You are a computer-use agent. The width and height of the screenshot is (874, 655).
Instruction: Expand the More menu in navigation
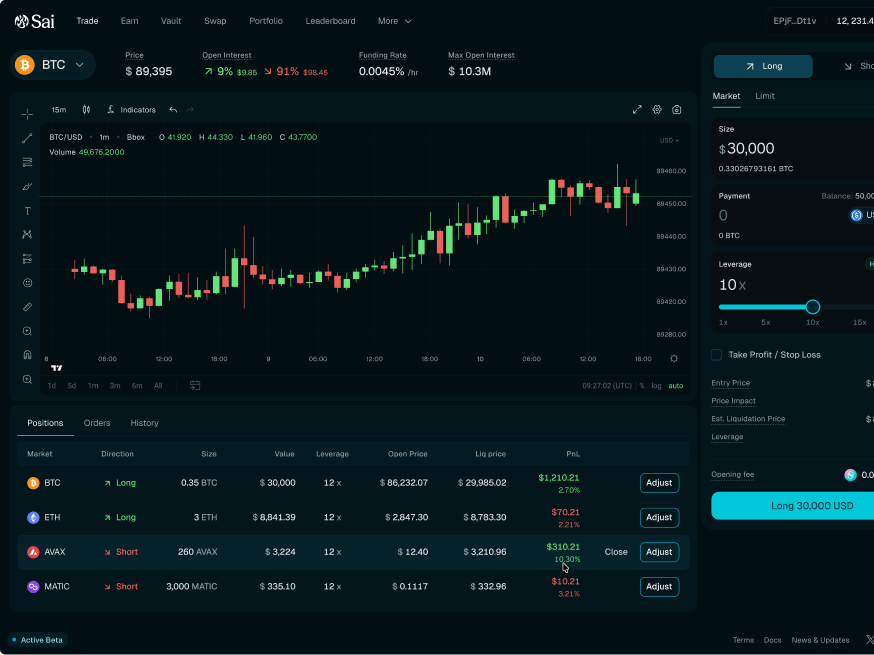pos(393,21)
